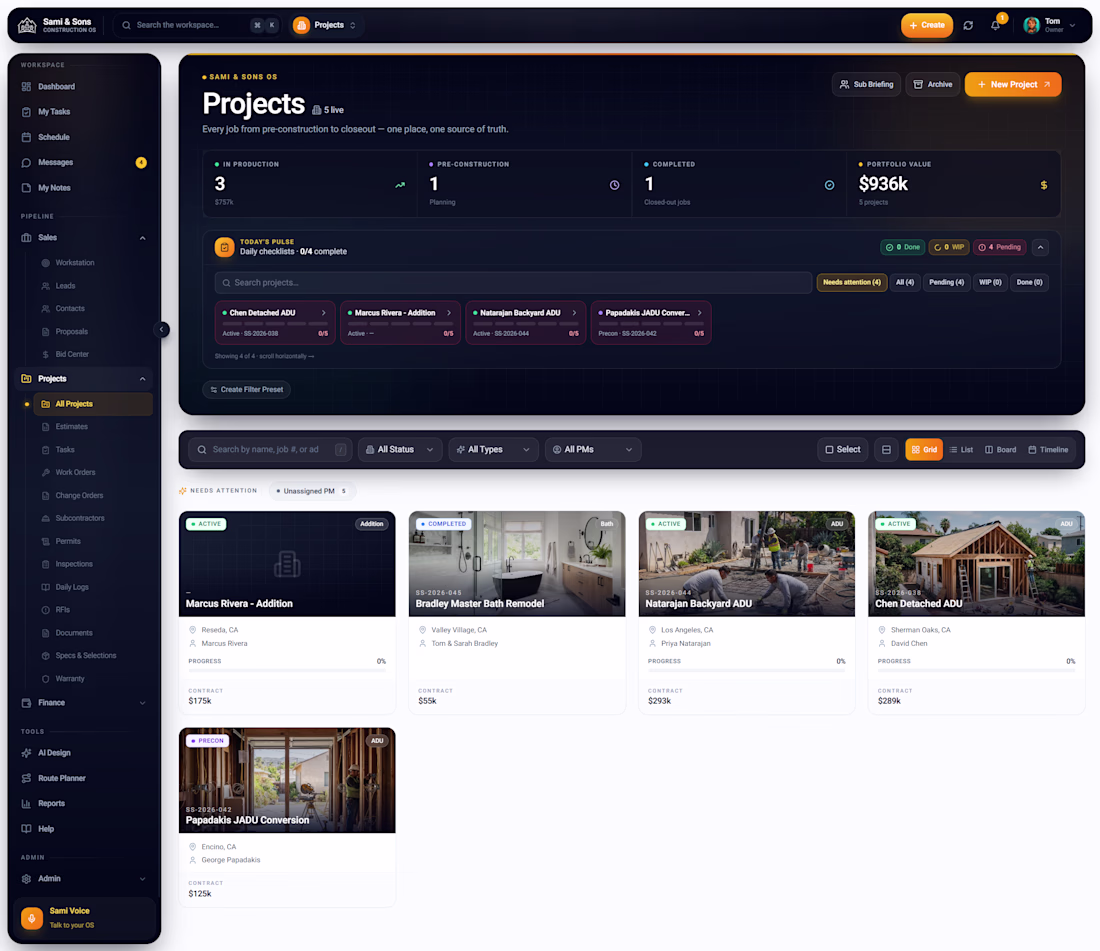
Task: Open the notifications bell icon
Action: pyautogui.click(x=995, y=25)
